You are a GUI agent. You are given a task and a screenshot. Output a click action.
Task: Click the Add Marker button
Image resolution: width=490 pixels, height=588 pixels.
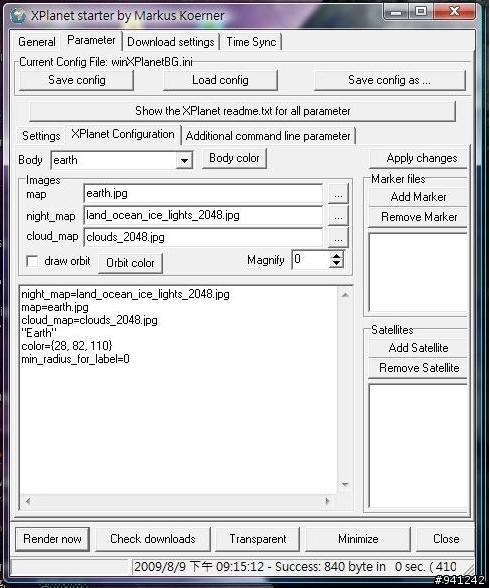(x=418, y=197)
